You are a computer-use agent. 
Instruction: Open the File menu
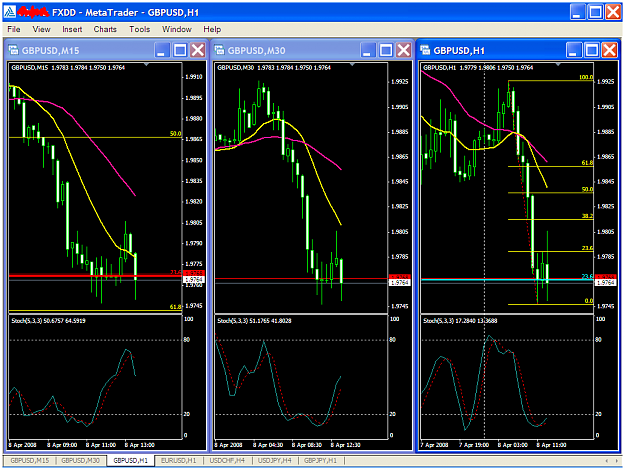(x=14, y=29)
